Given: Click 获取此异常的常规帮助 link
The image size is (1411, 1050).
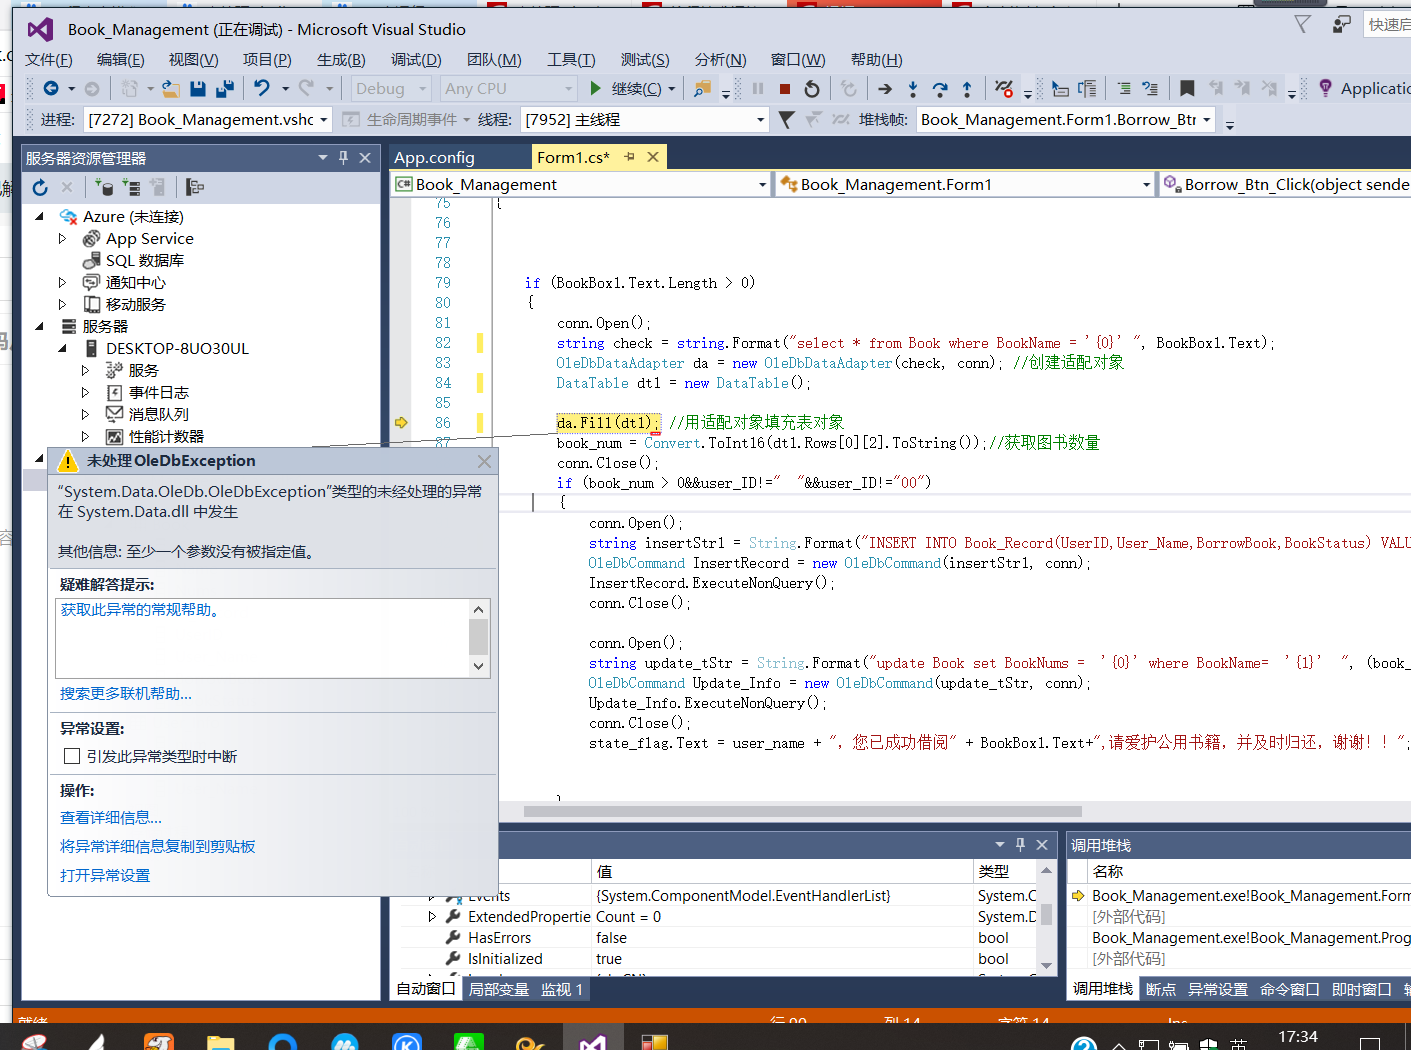Looking at the screenshot, I should pos(140,609).
